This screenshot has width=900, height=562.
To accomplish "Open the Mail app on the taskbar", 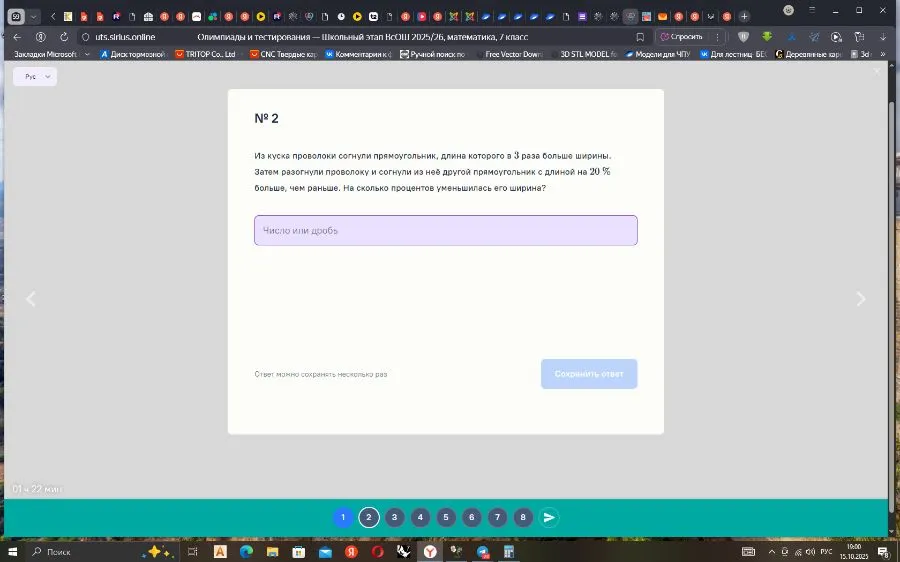I will 325,552.
